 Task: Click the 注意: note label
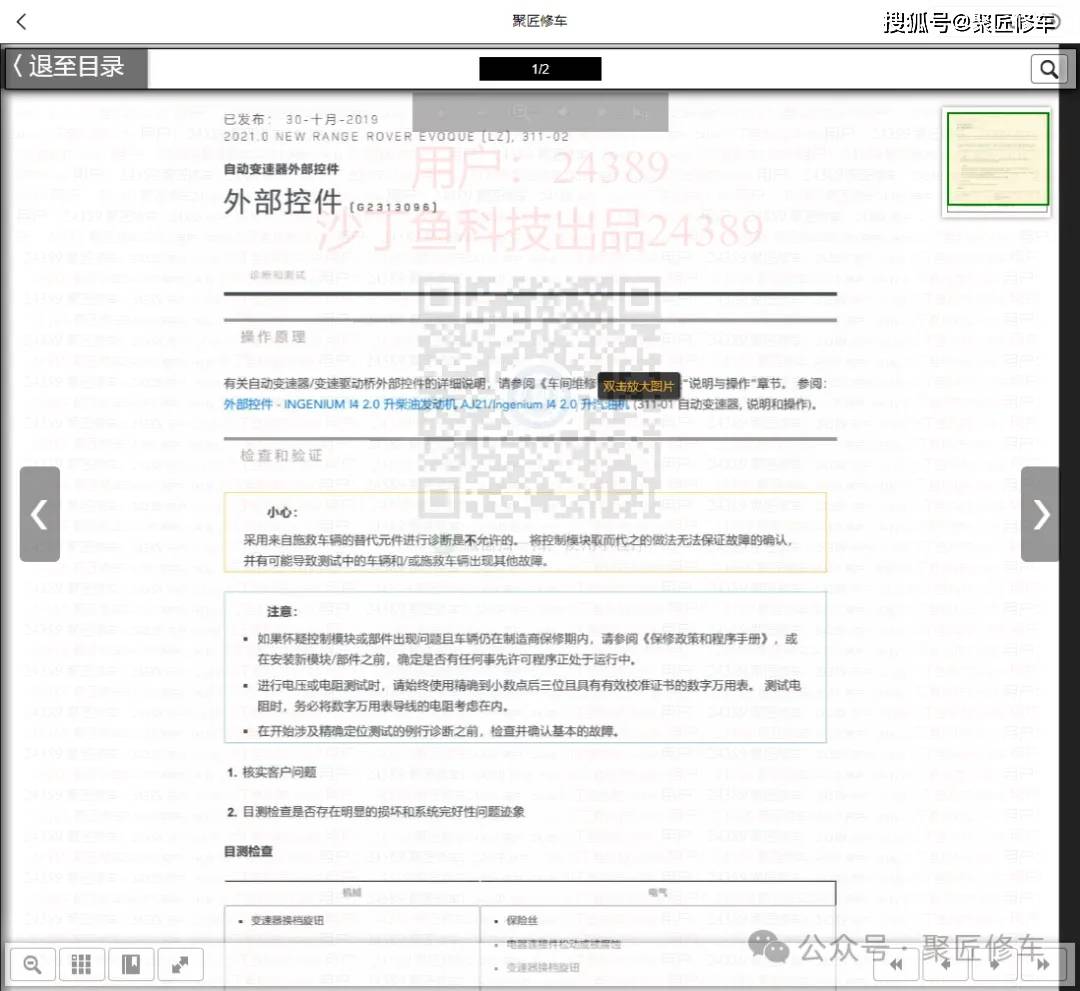(282, 611)
